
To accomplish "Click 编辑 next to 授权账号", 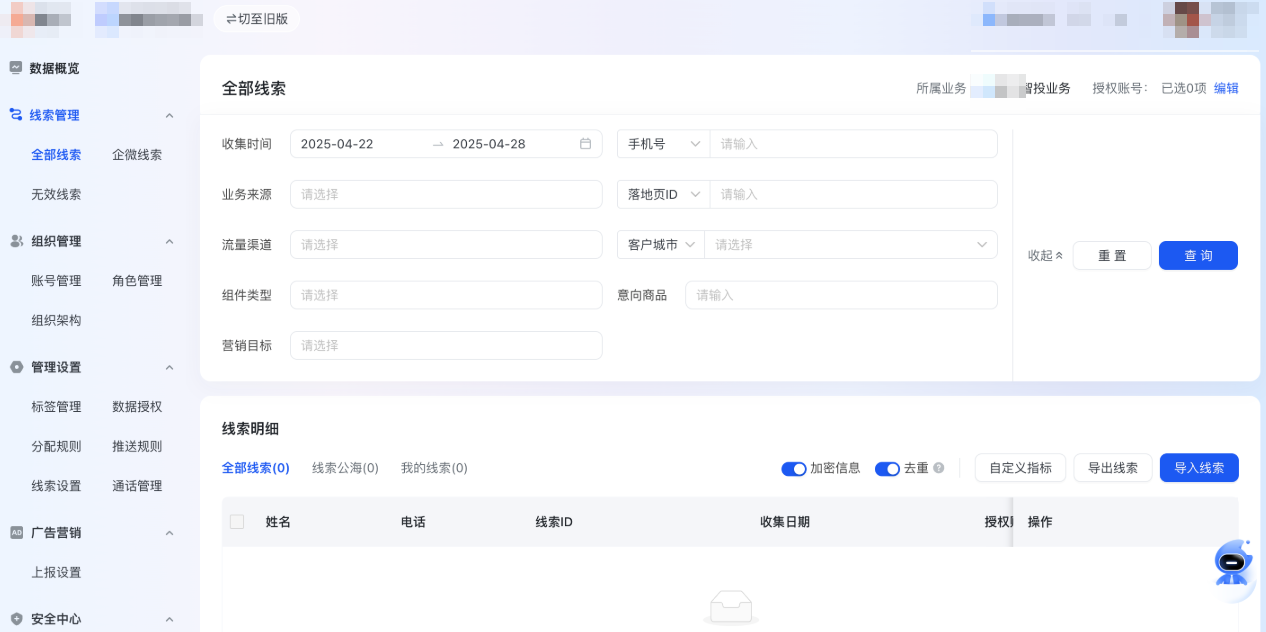I will click(1226, 88).
